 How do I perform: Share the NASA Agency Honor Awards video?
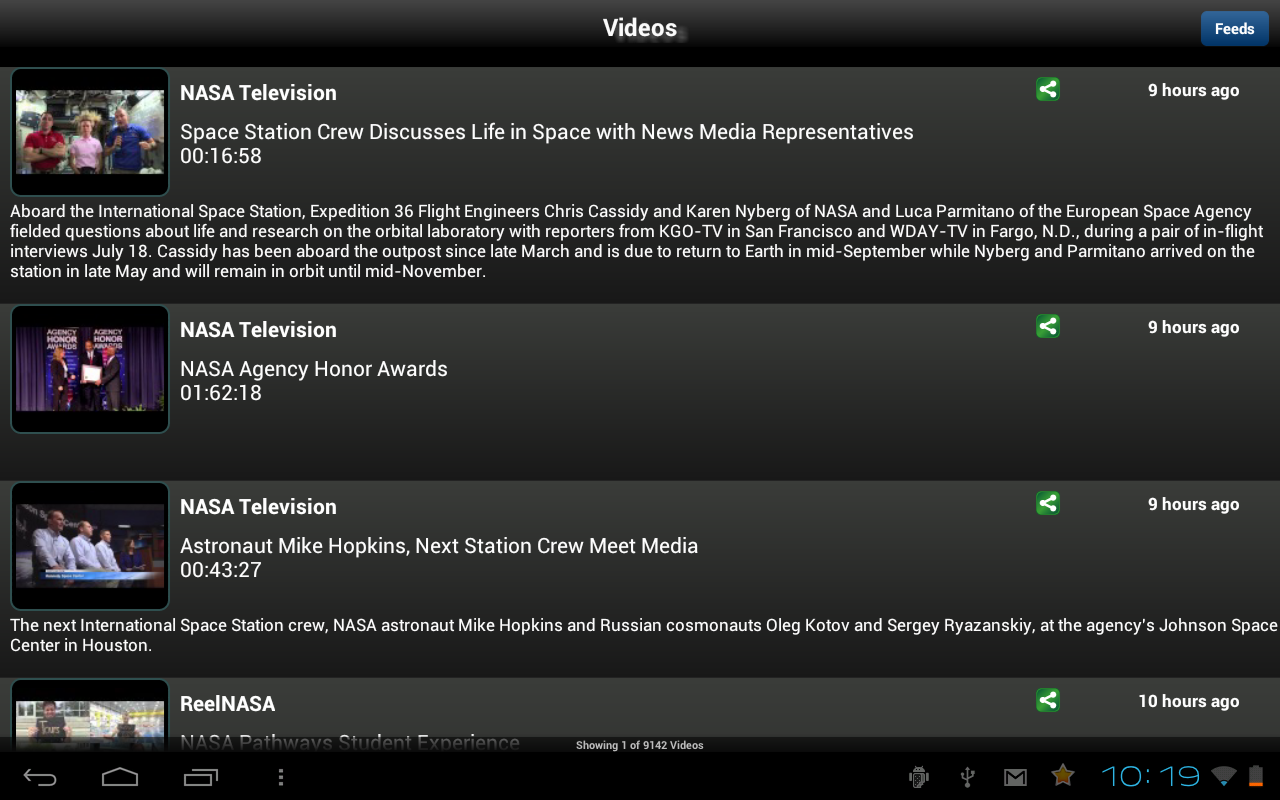tap(1048, 327)
